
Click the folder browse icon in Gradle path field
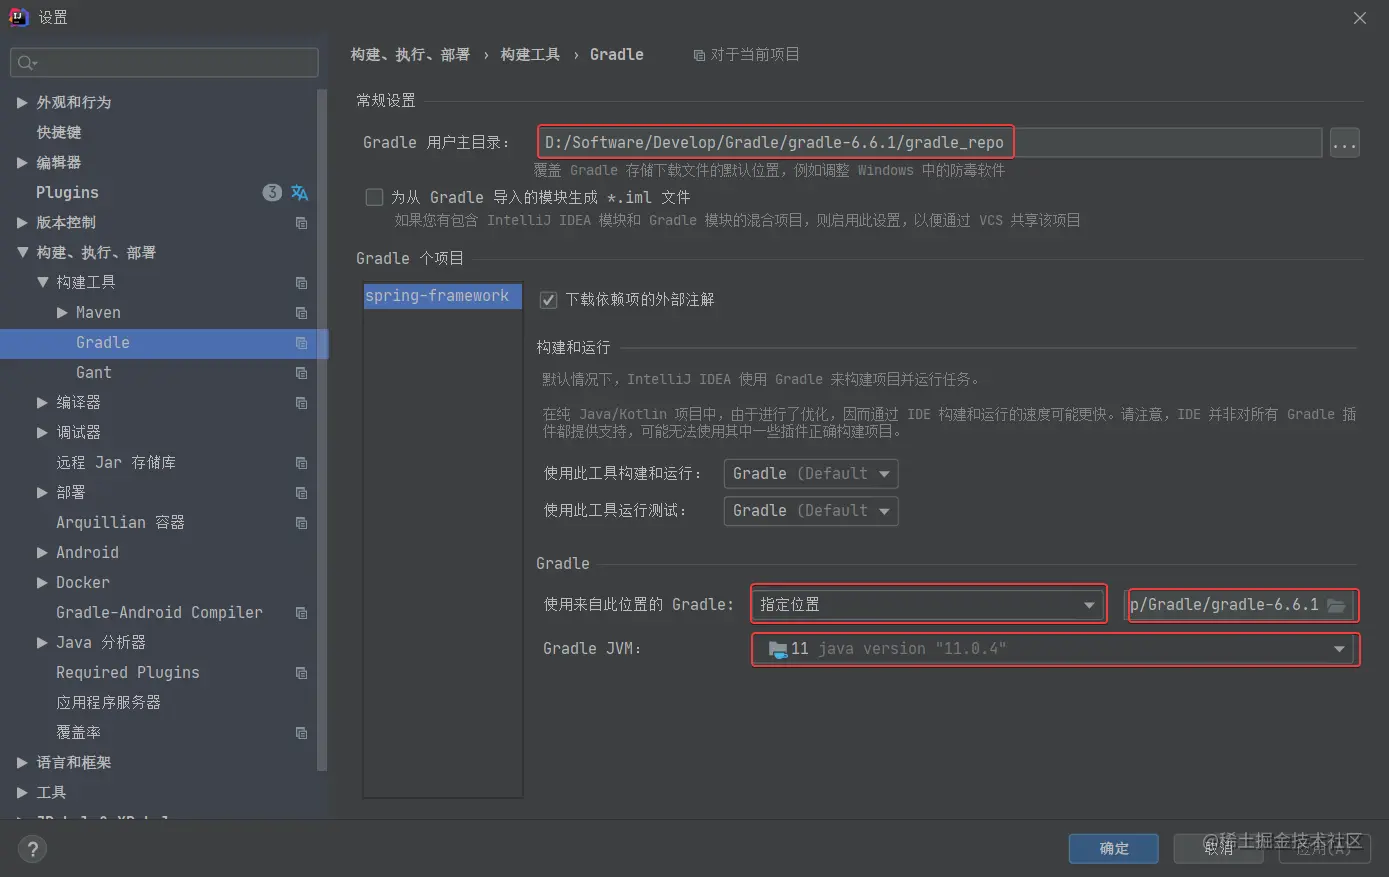(1337, 605)
